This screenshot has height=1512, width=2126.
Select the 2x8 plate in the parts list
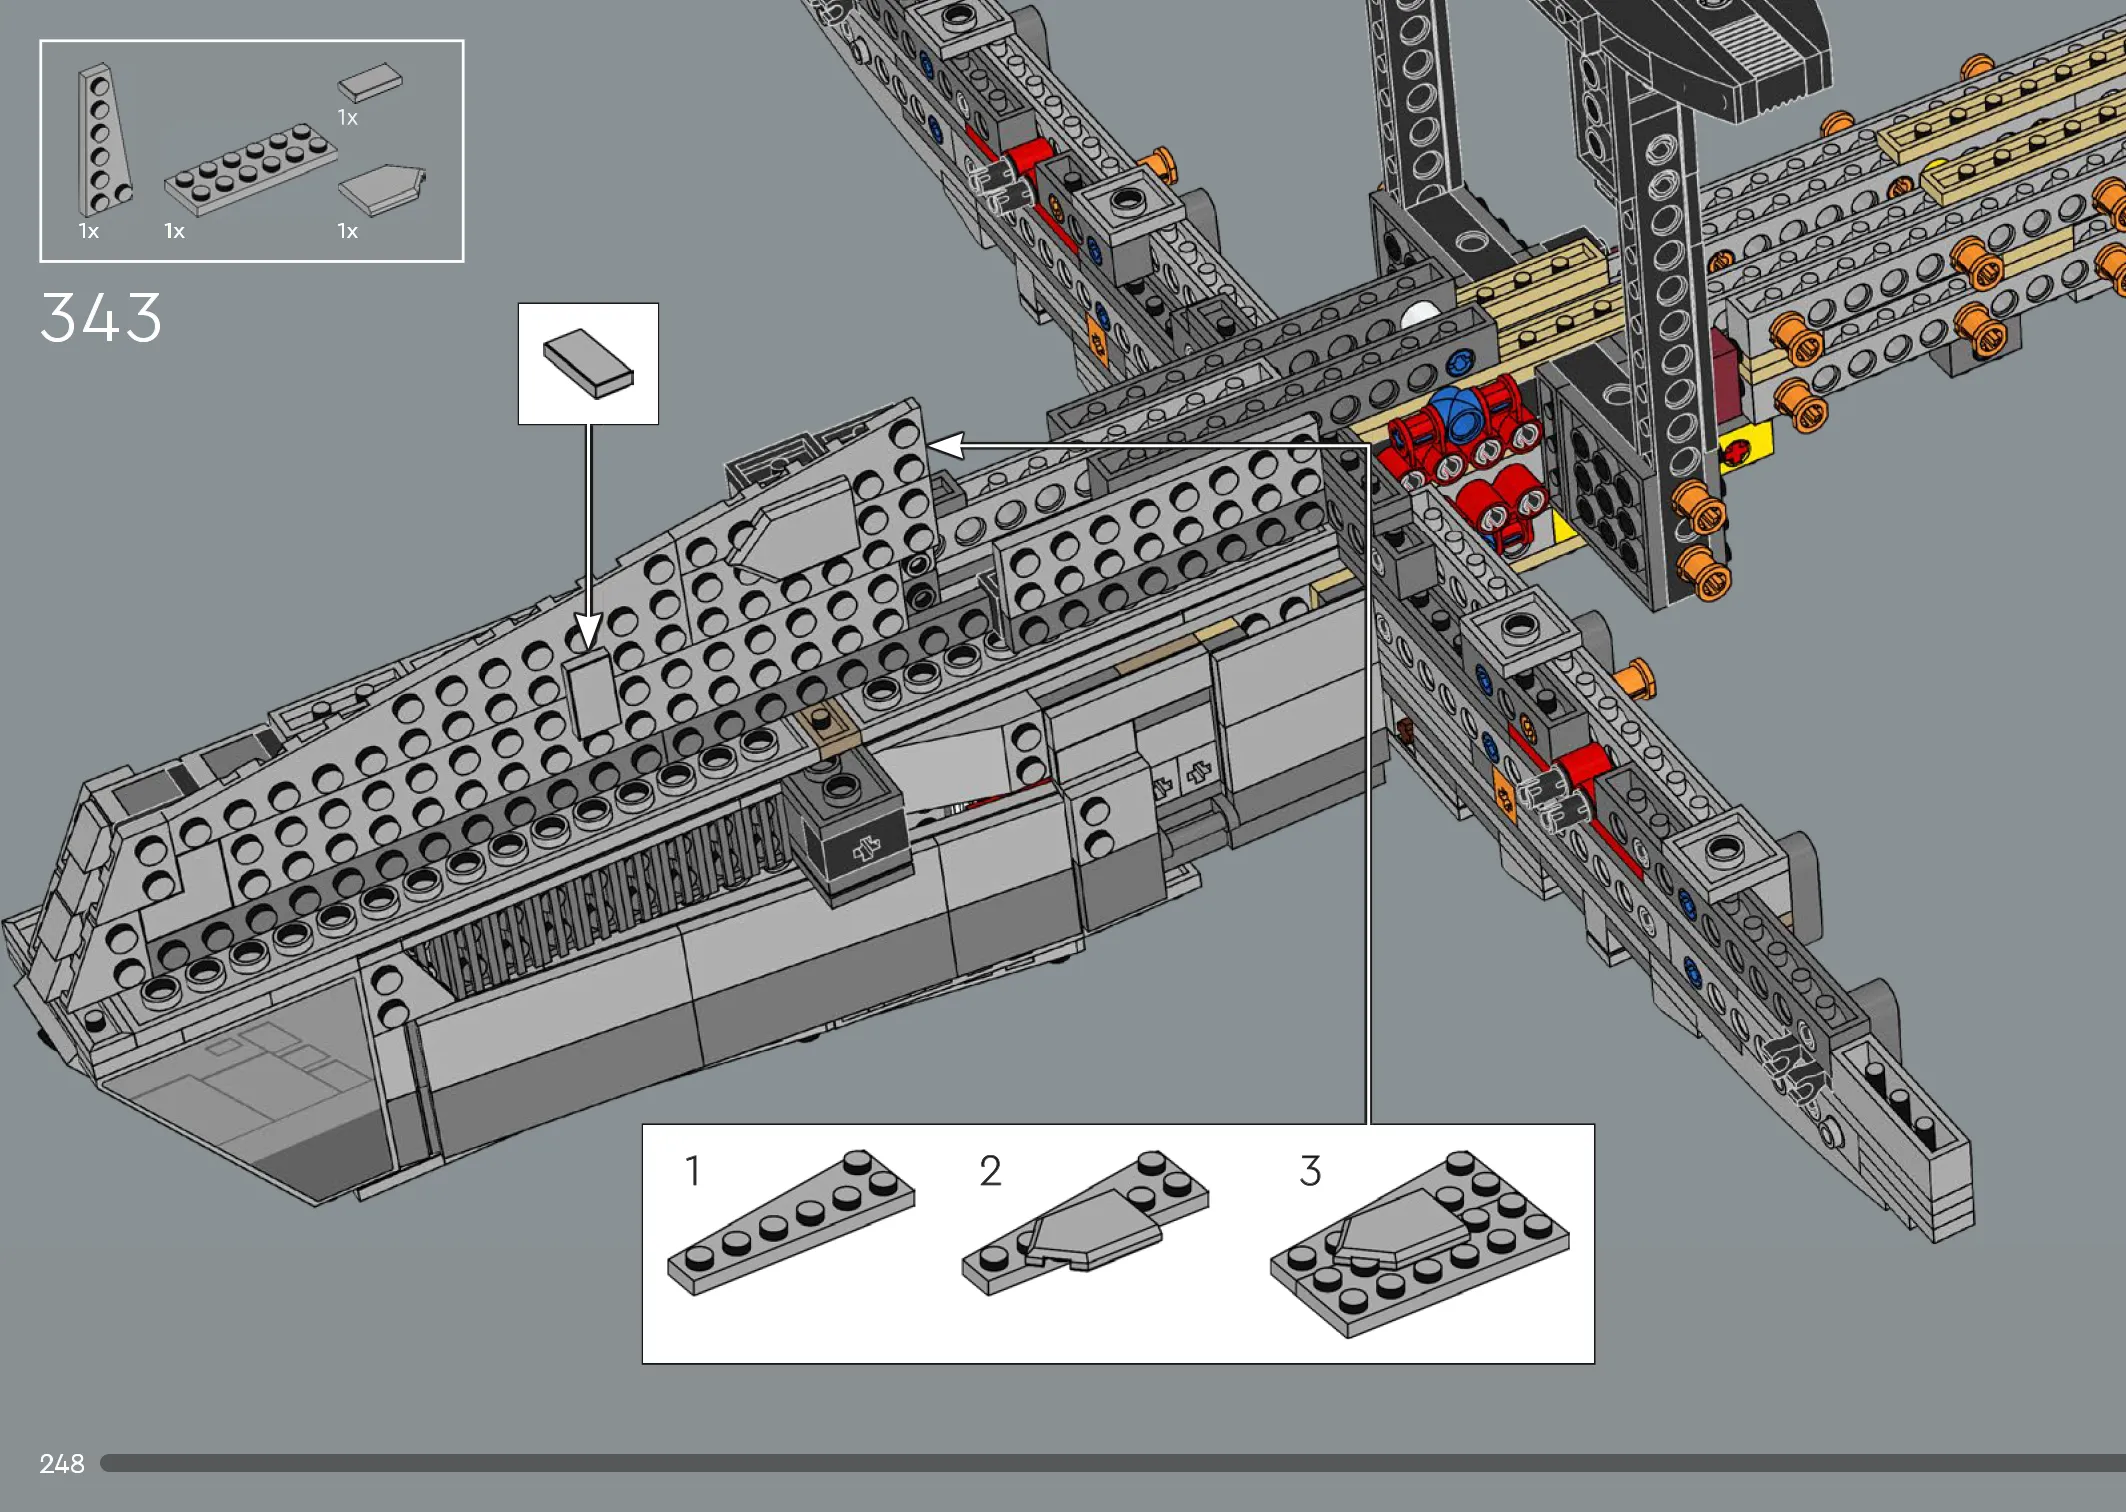[250, 169]
